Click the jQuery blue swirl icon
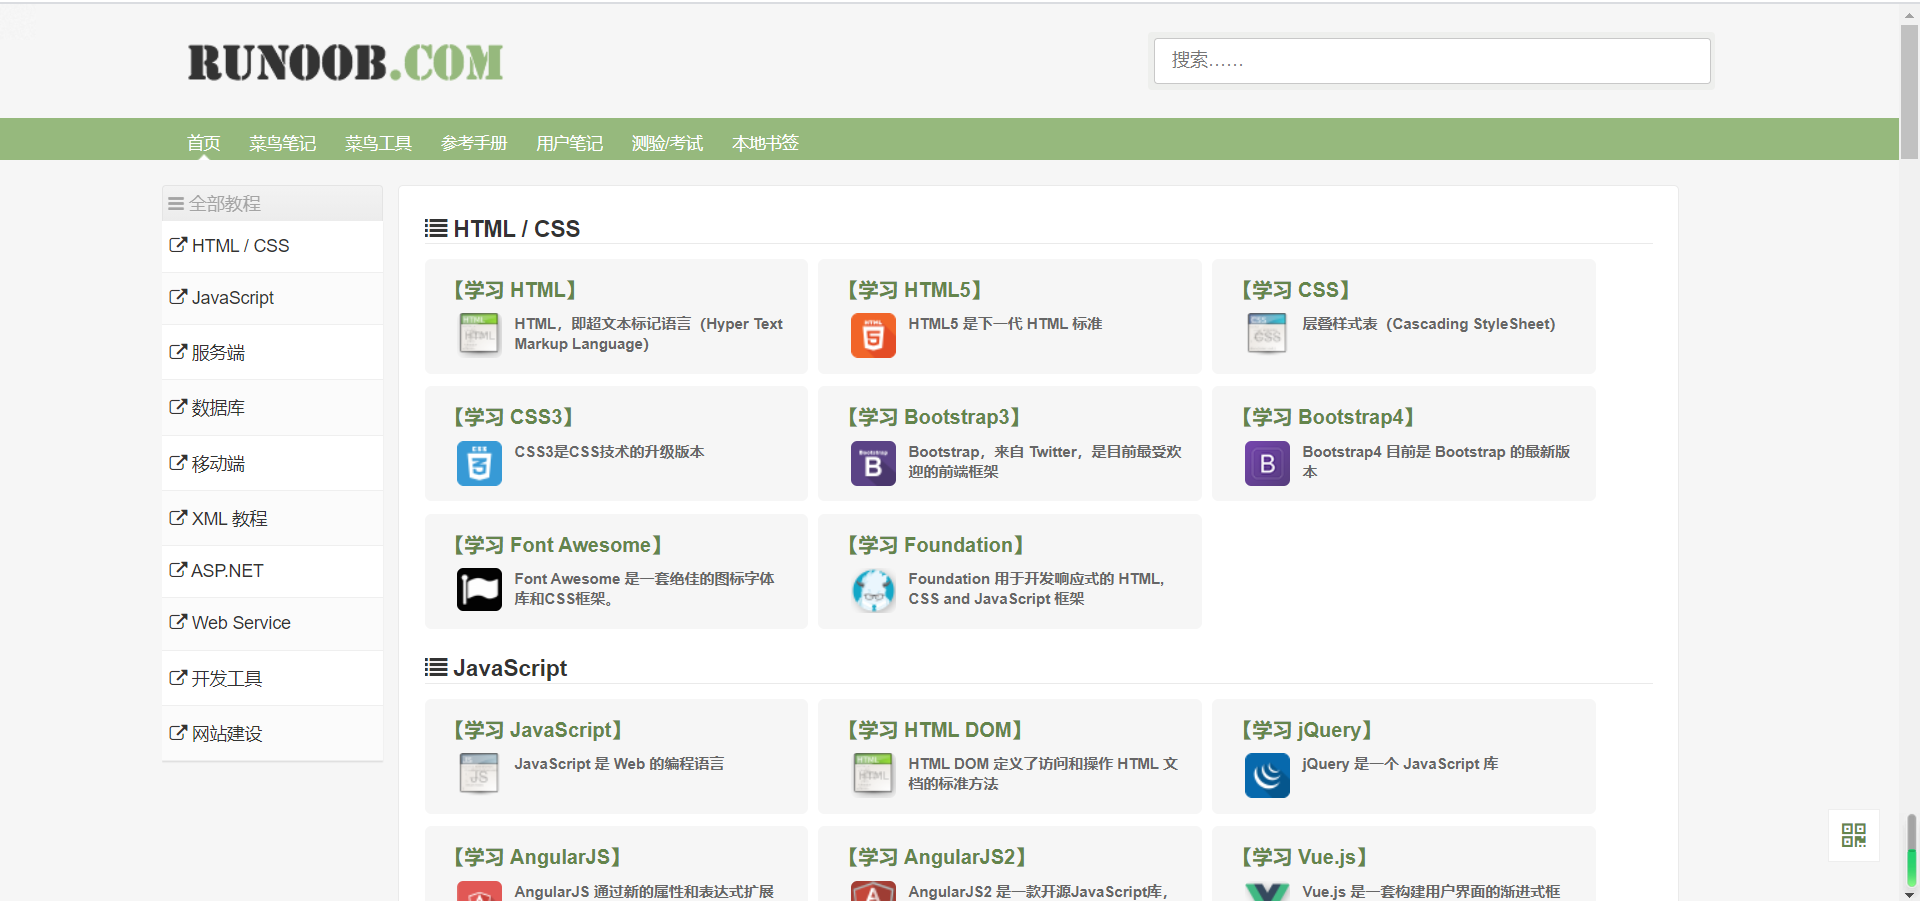The image size is (1920, 901). click(1267, 775)
